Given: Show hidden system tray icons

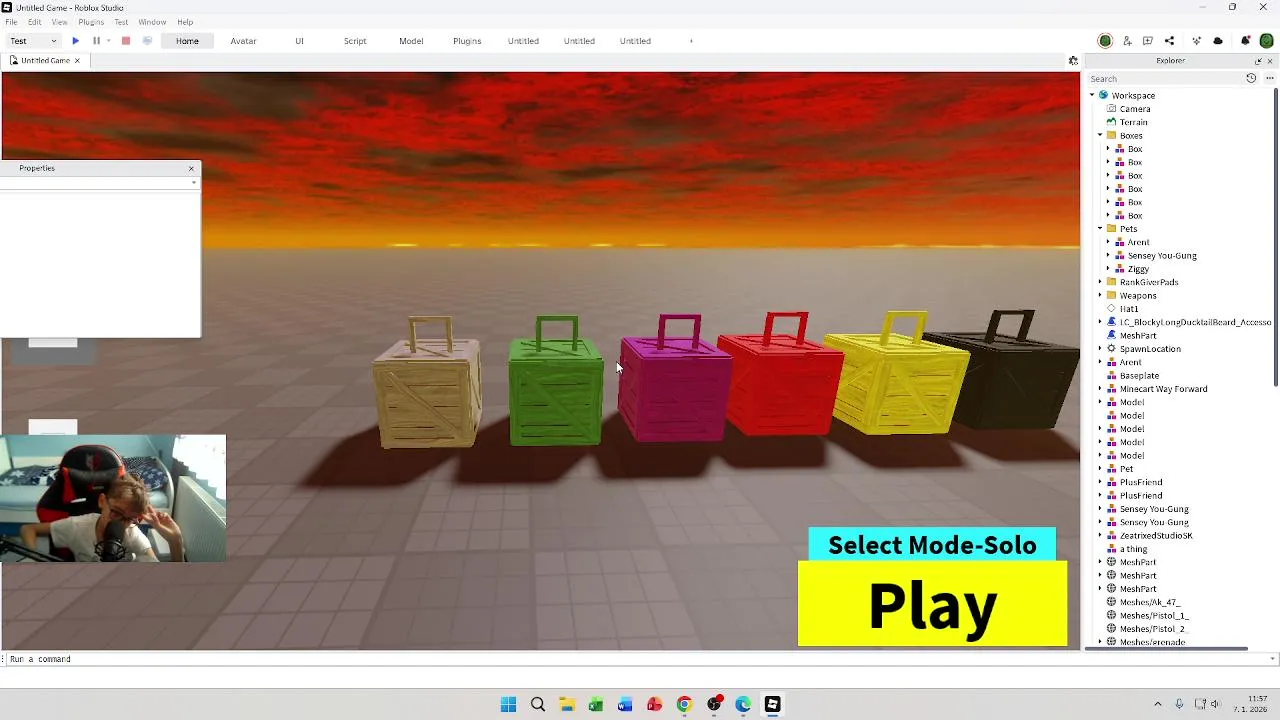Looking at the screenshot, I should pyautogui.click(x=1158, y=705).
